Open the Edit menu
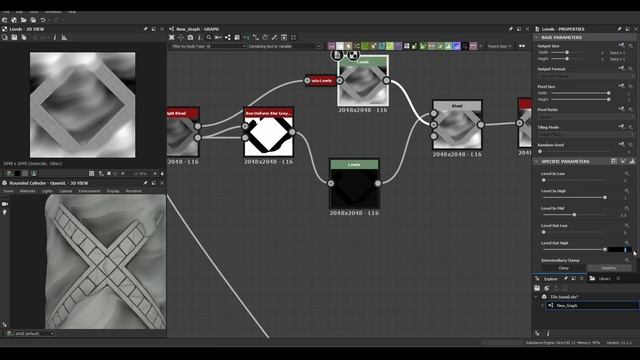Viewport: 640px width, 360px height. click(x=19, y=12)
